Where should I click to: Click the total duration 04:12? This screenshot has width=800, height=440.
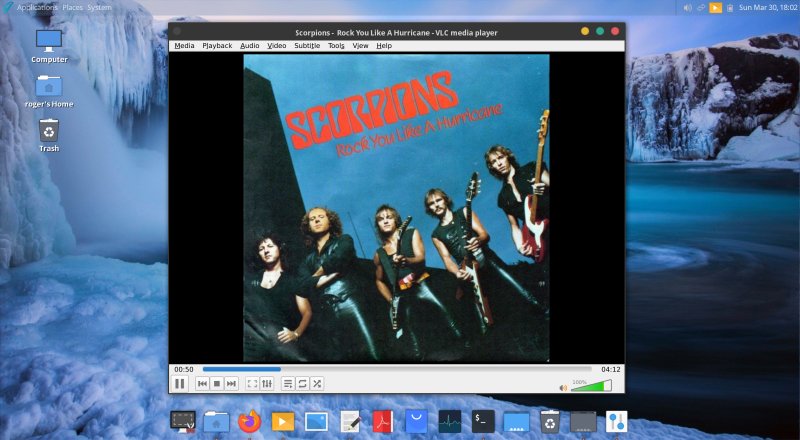pos(611,369)
